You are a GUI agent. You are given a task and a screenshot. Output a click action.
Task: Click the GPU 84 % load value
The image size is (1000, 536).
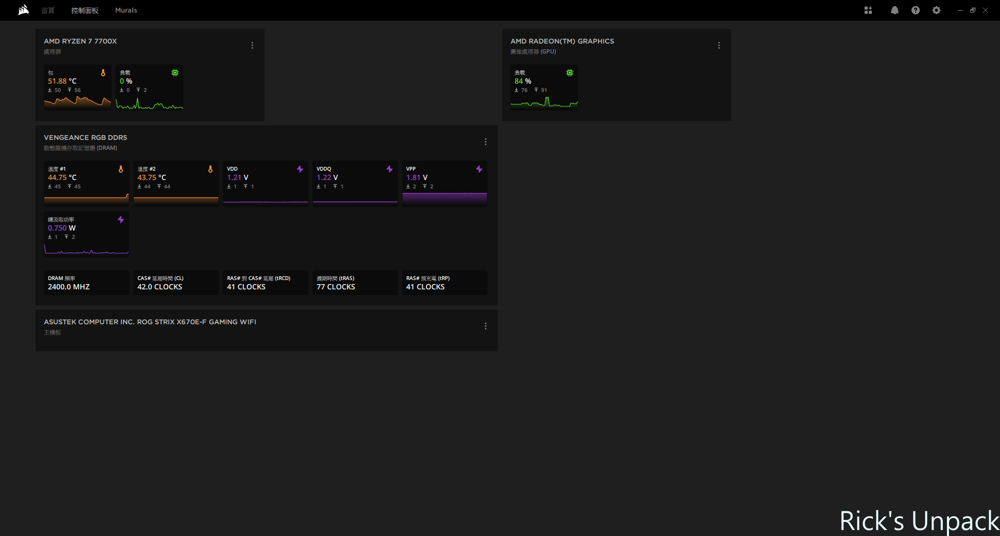click(x=522, y=81)
